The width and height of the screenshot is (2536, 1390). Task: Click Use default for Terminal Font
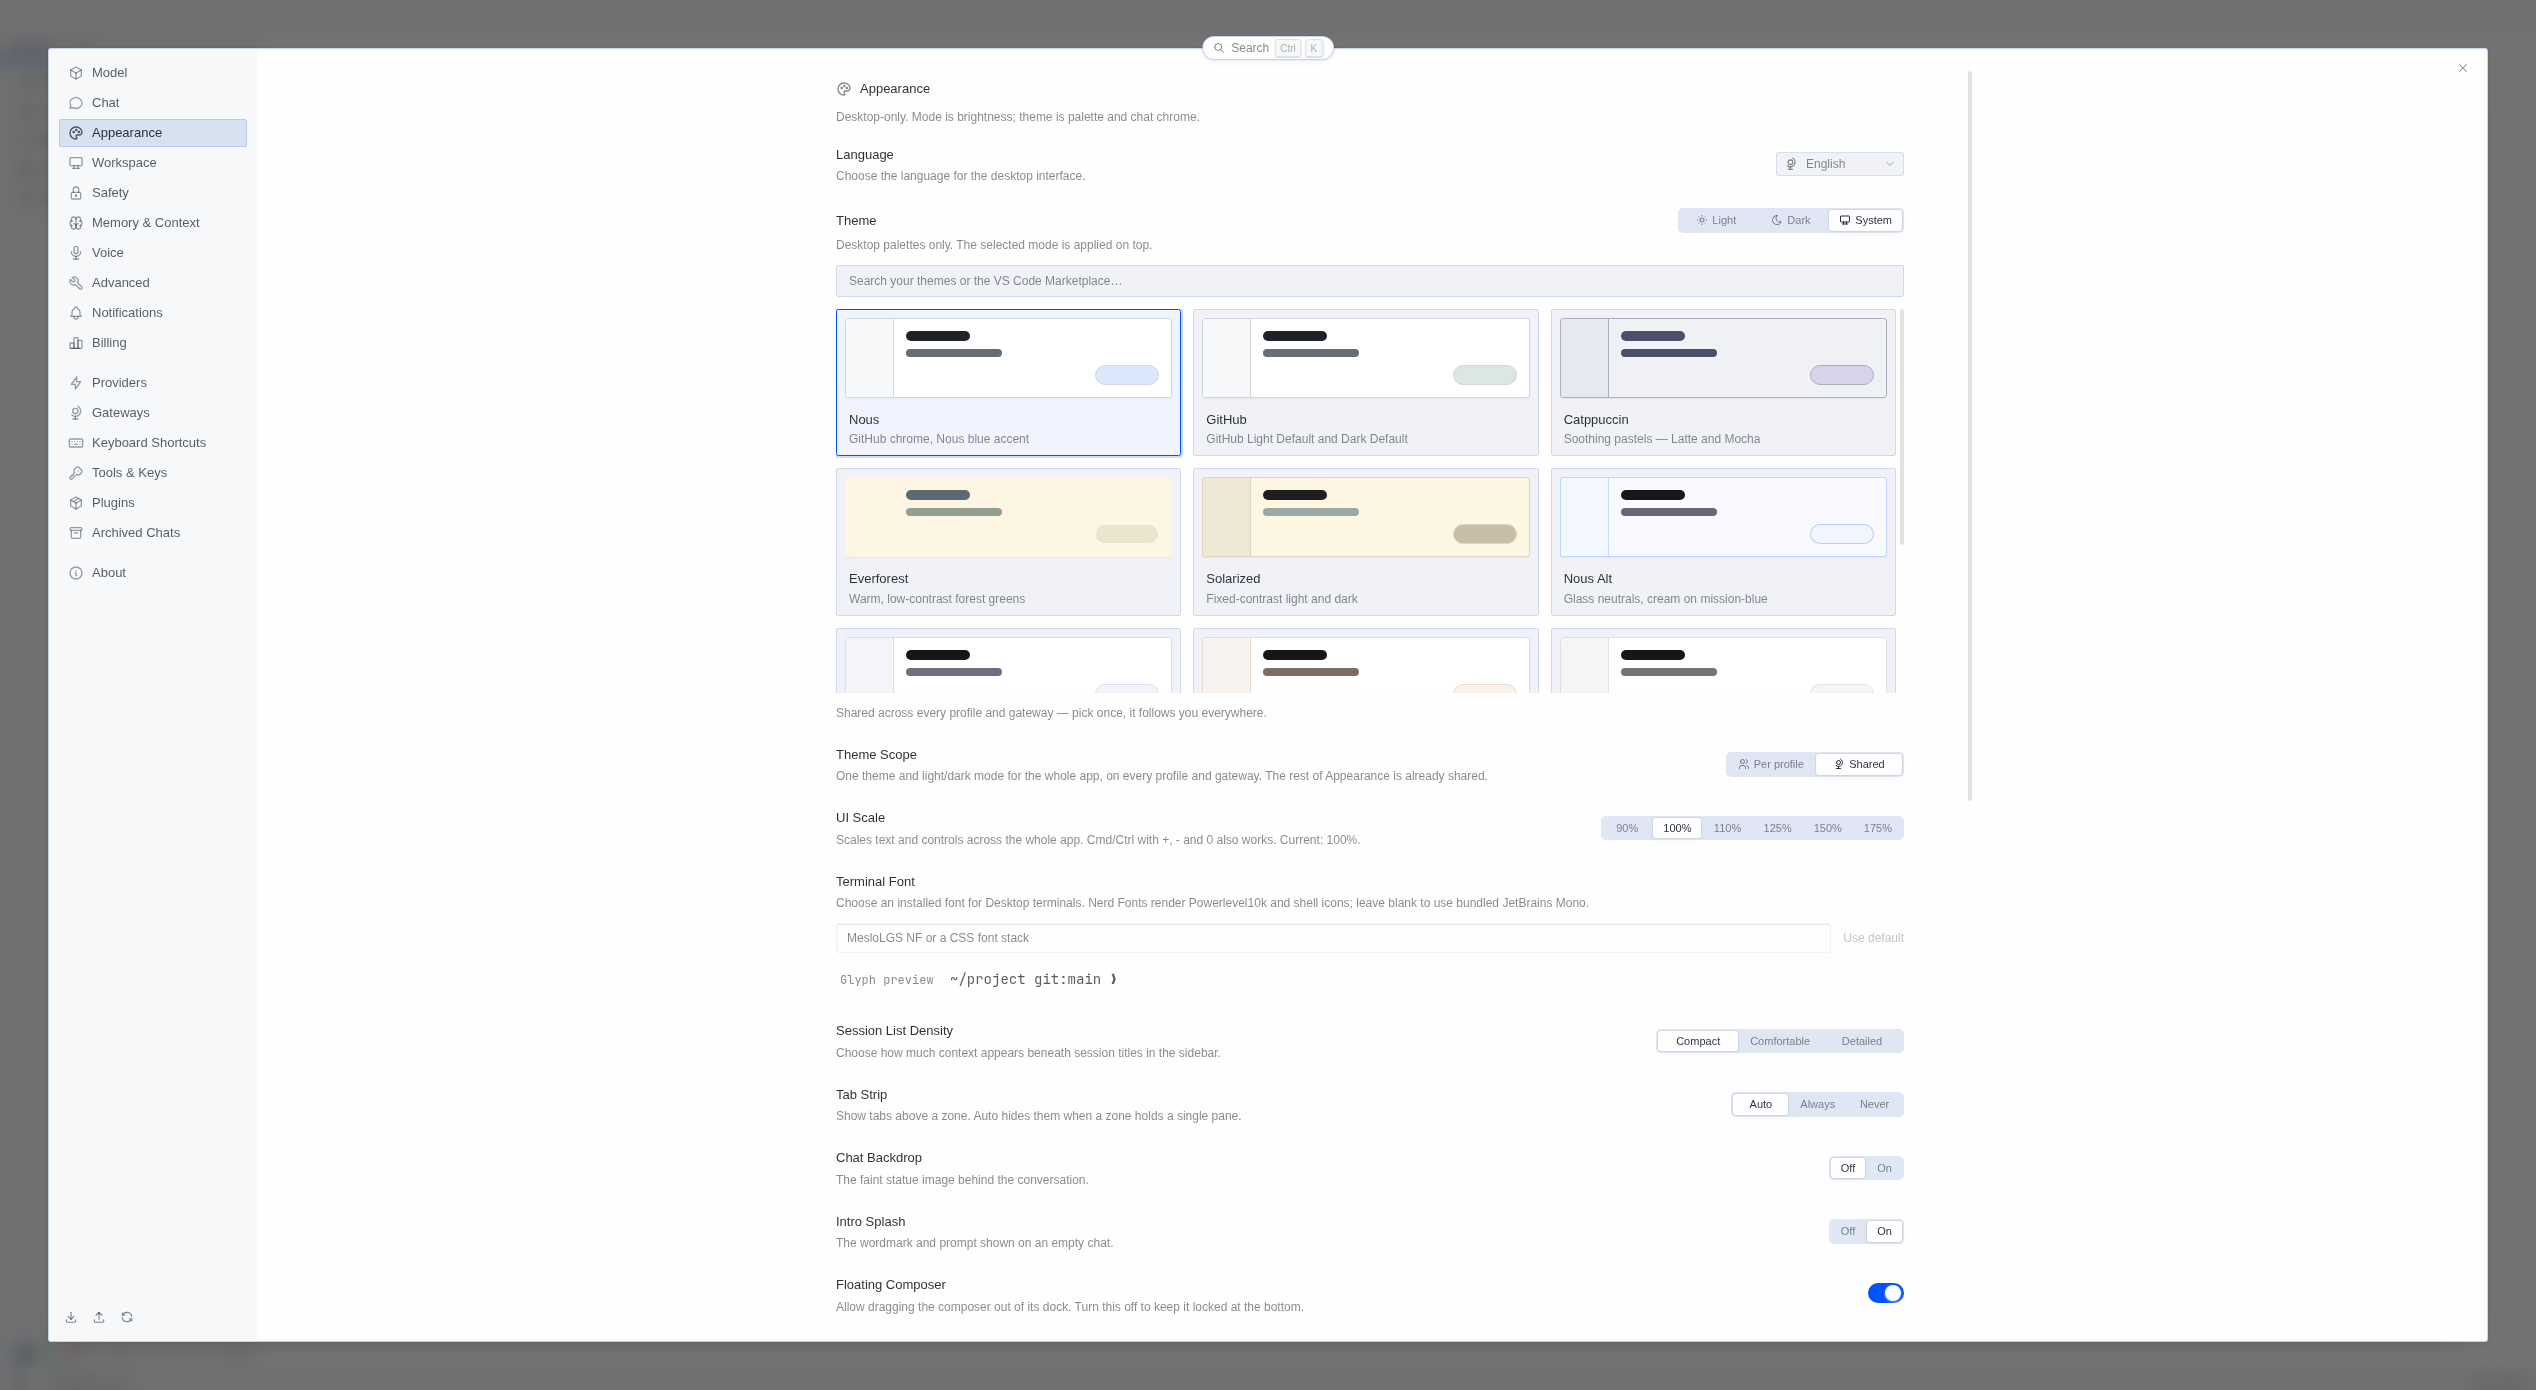1873,938
